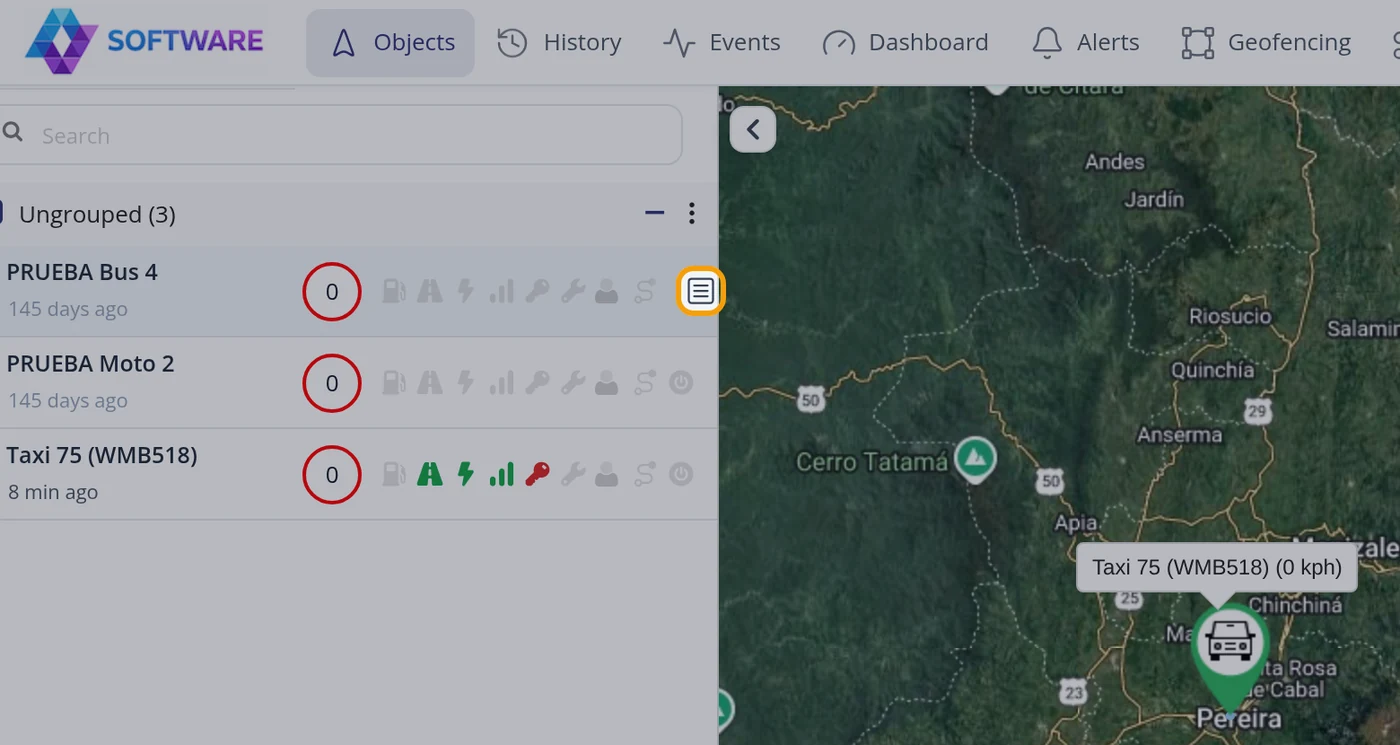Click the green signal bars for Taxi 75
Viewport: 1400px width, 745px height.
(x=501, y=474)
